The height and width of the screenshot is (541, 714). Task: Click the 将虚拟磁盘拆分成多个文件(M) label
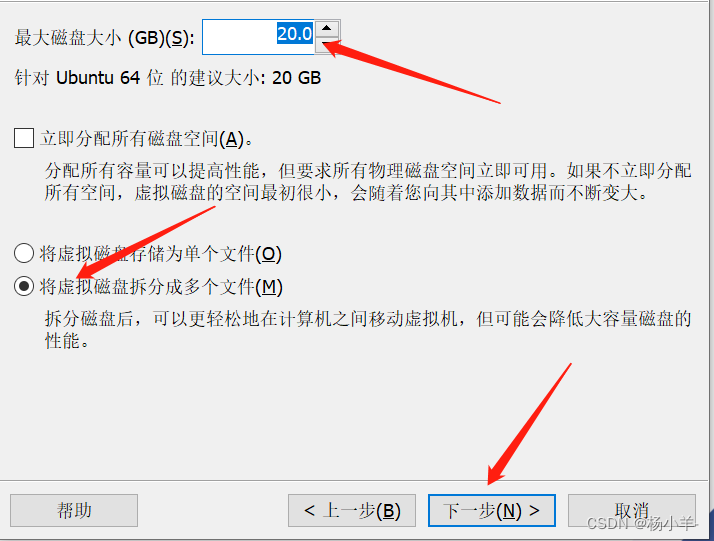pyautogui.click(x=161, y=287)
